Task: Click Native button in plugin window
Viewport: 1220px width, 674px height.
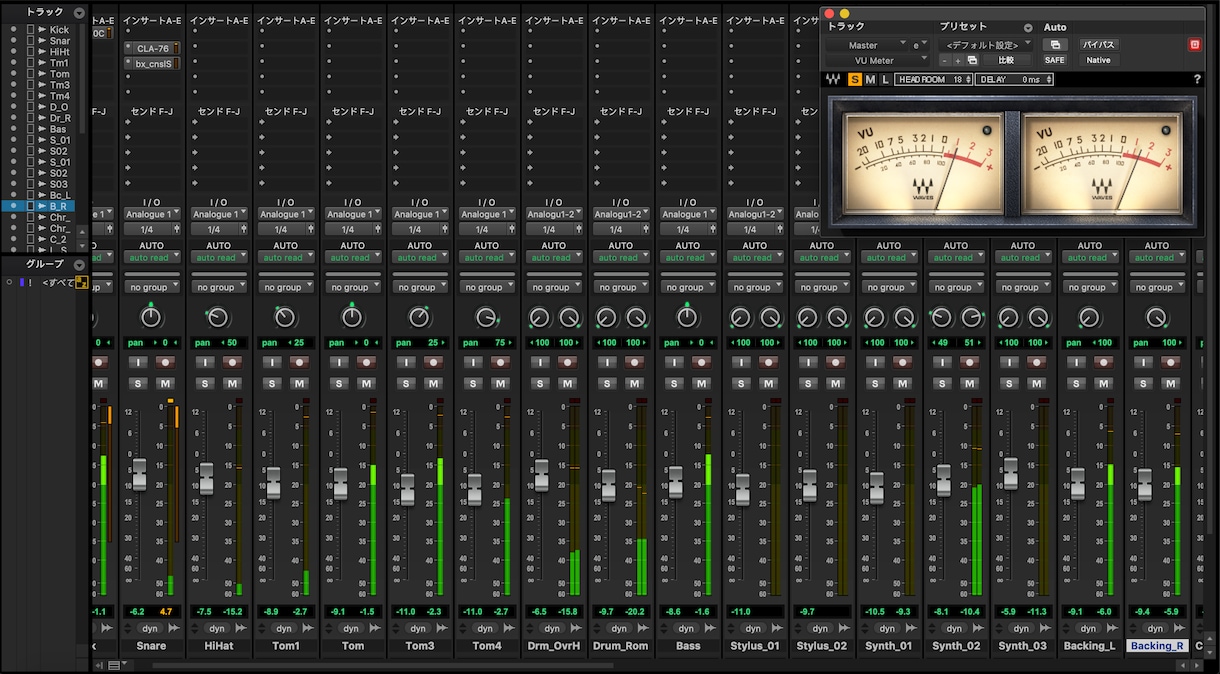Action: point(1098,60)
